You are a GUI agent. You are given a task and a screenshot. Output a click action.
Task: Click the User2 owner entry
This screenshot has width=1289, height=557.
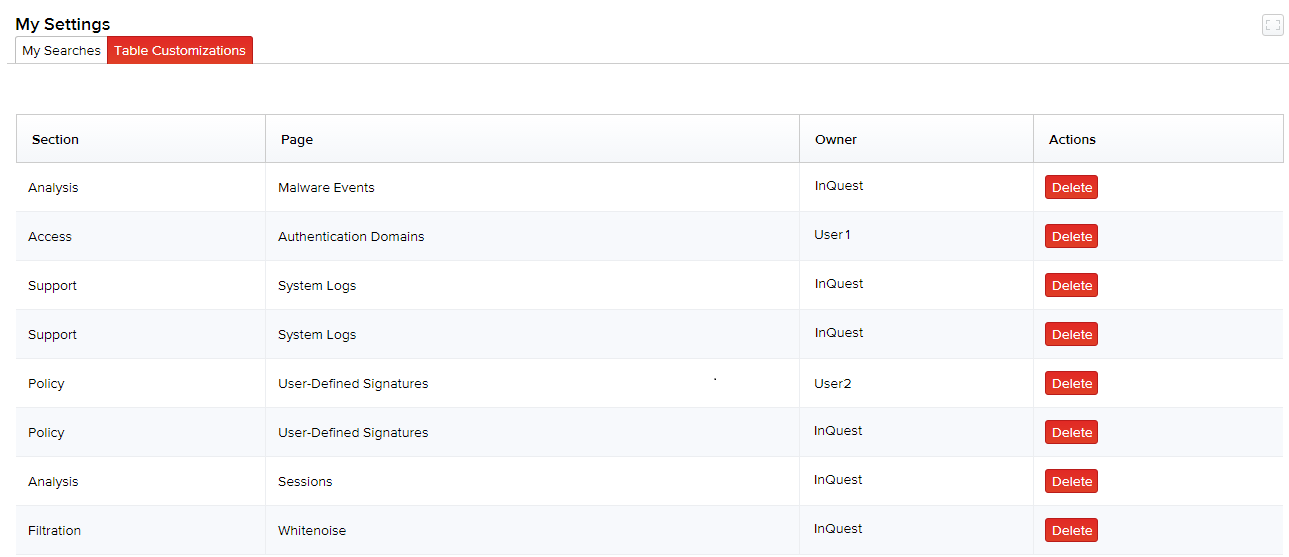click(x=833, y=384)
